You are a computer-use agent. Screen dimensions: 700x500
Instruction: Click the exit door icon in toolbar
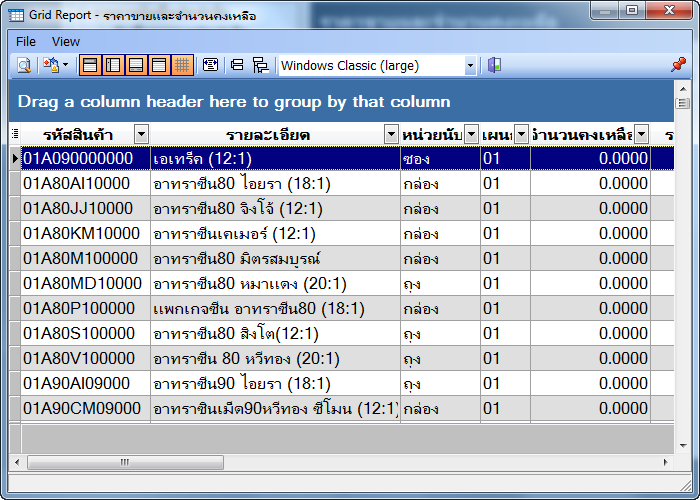click(494, 65)
